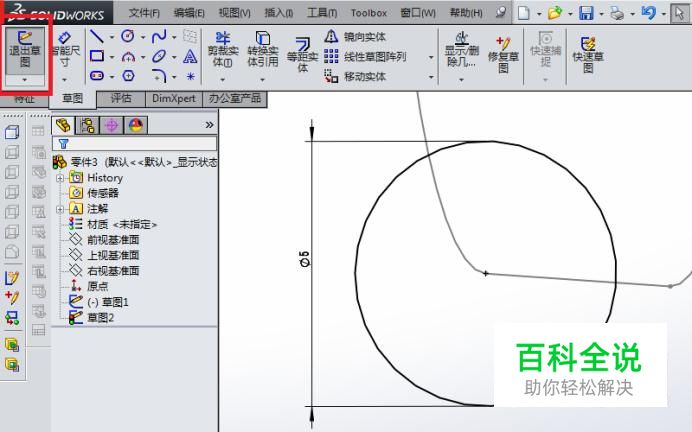Expand the 注解 annotations node
Screen dimensions: 692x432
(x=60, y=209)
